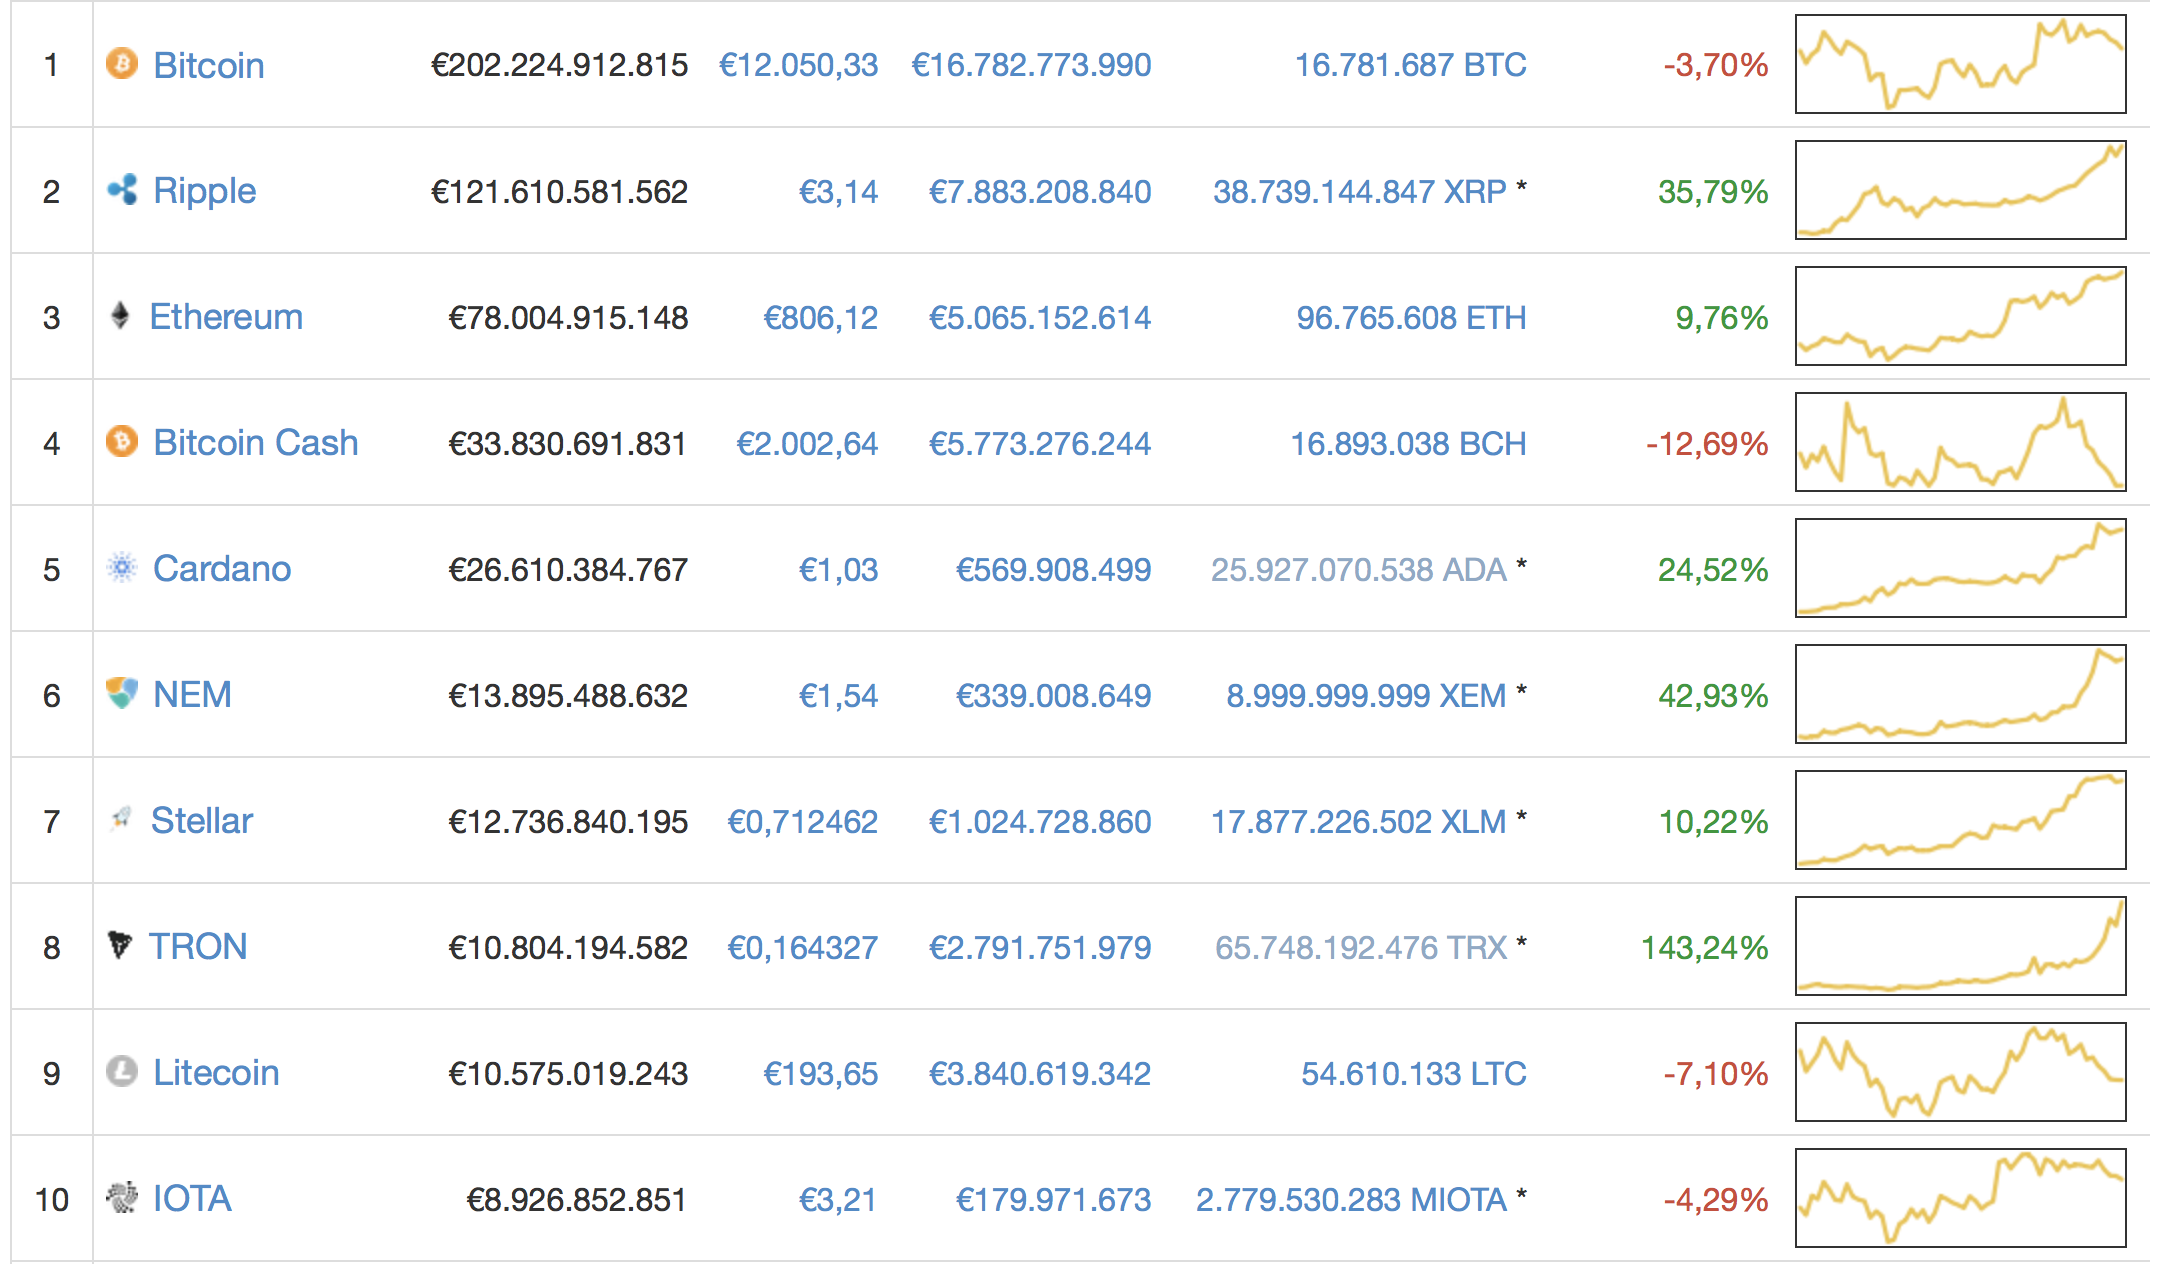2164x1264 pixels.
Task: Click the TRON logo icon
Action: (x=119, y=945)
